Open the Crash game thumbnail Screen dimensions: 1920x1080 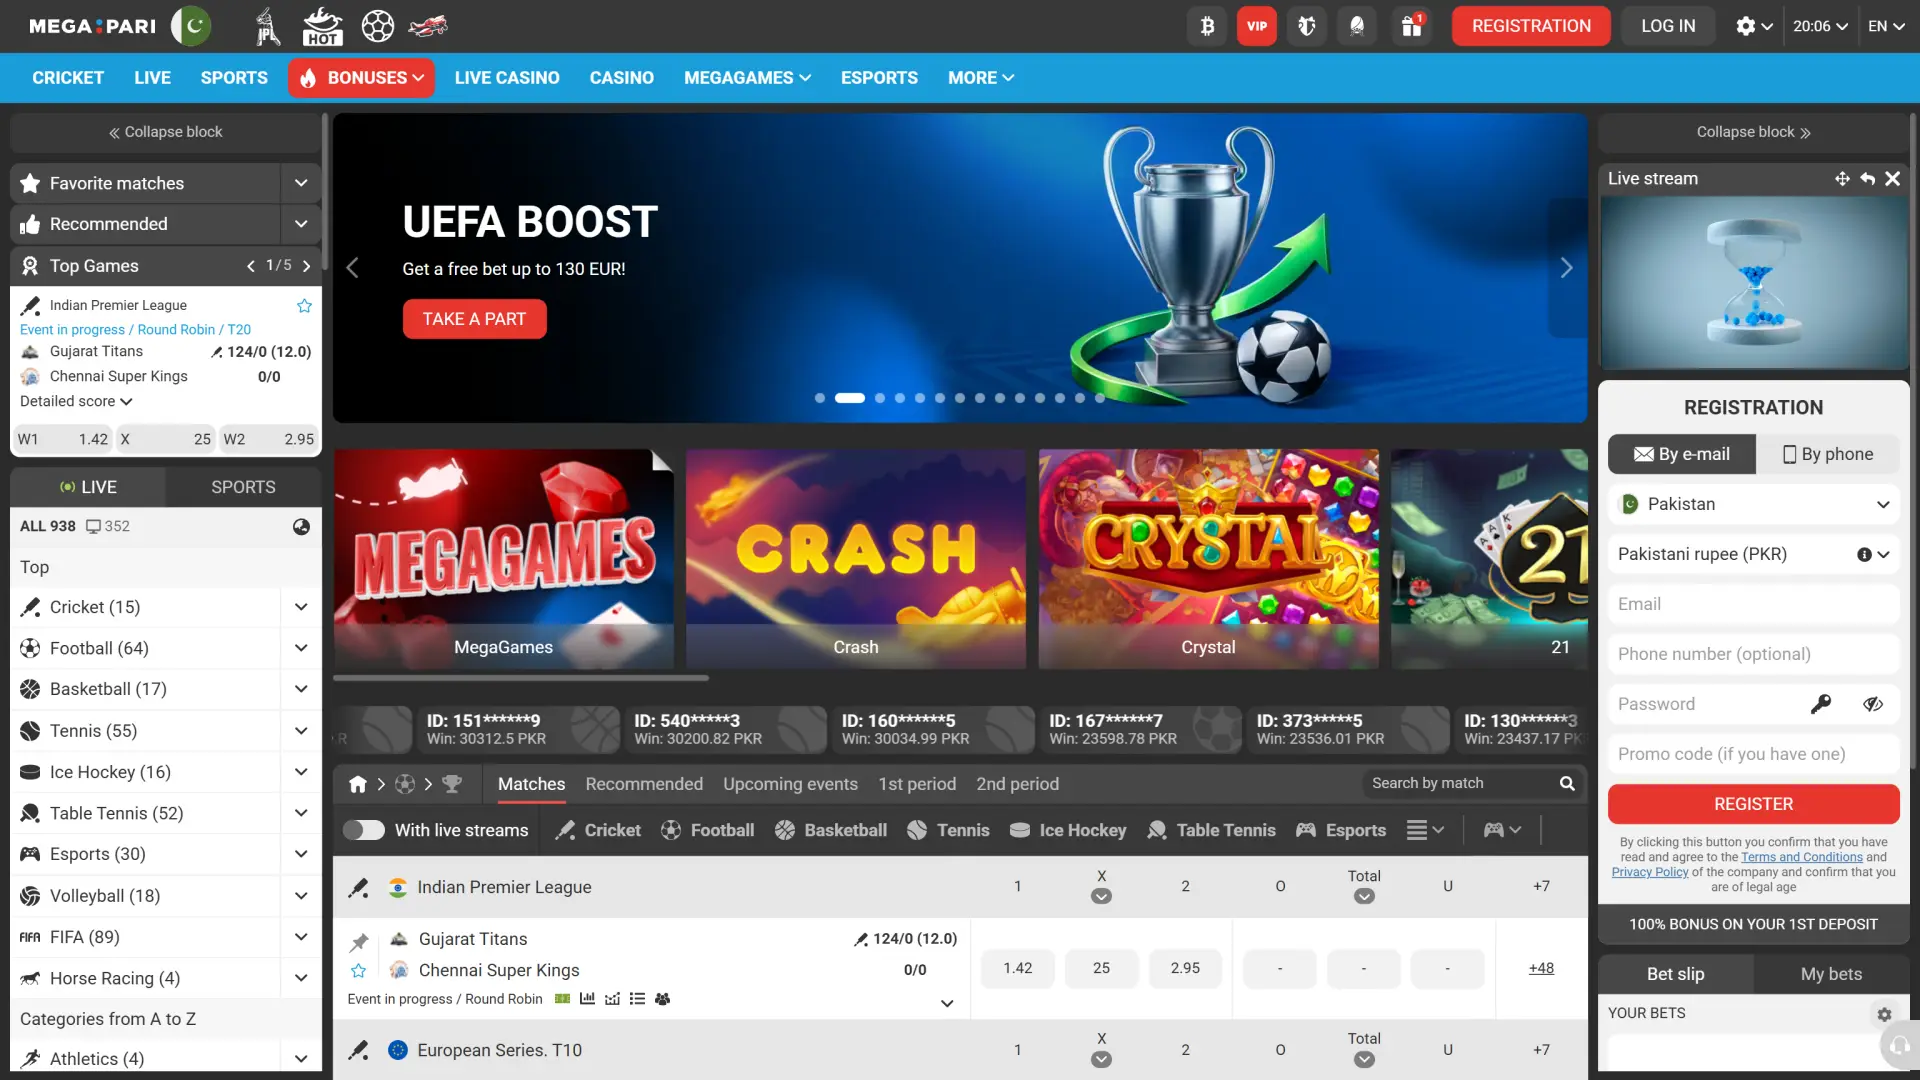point(856,559)
